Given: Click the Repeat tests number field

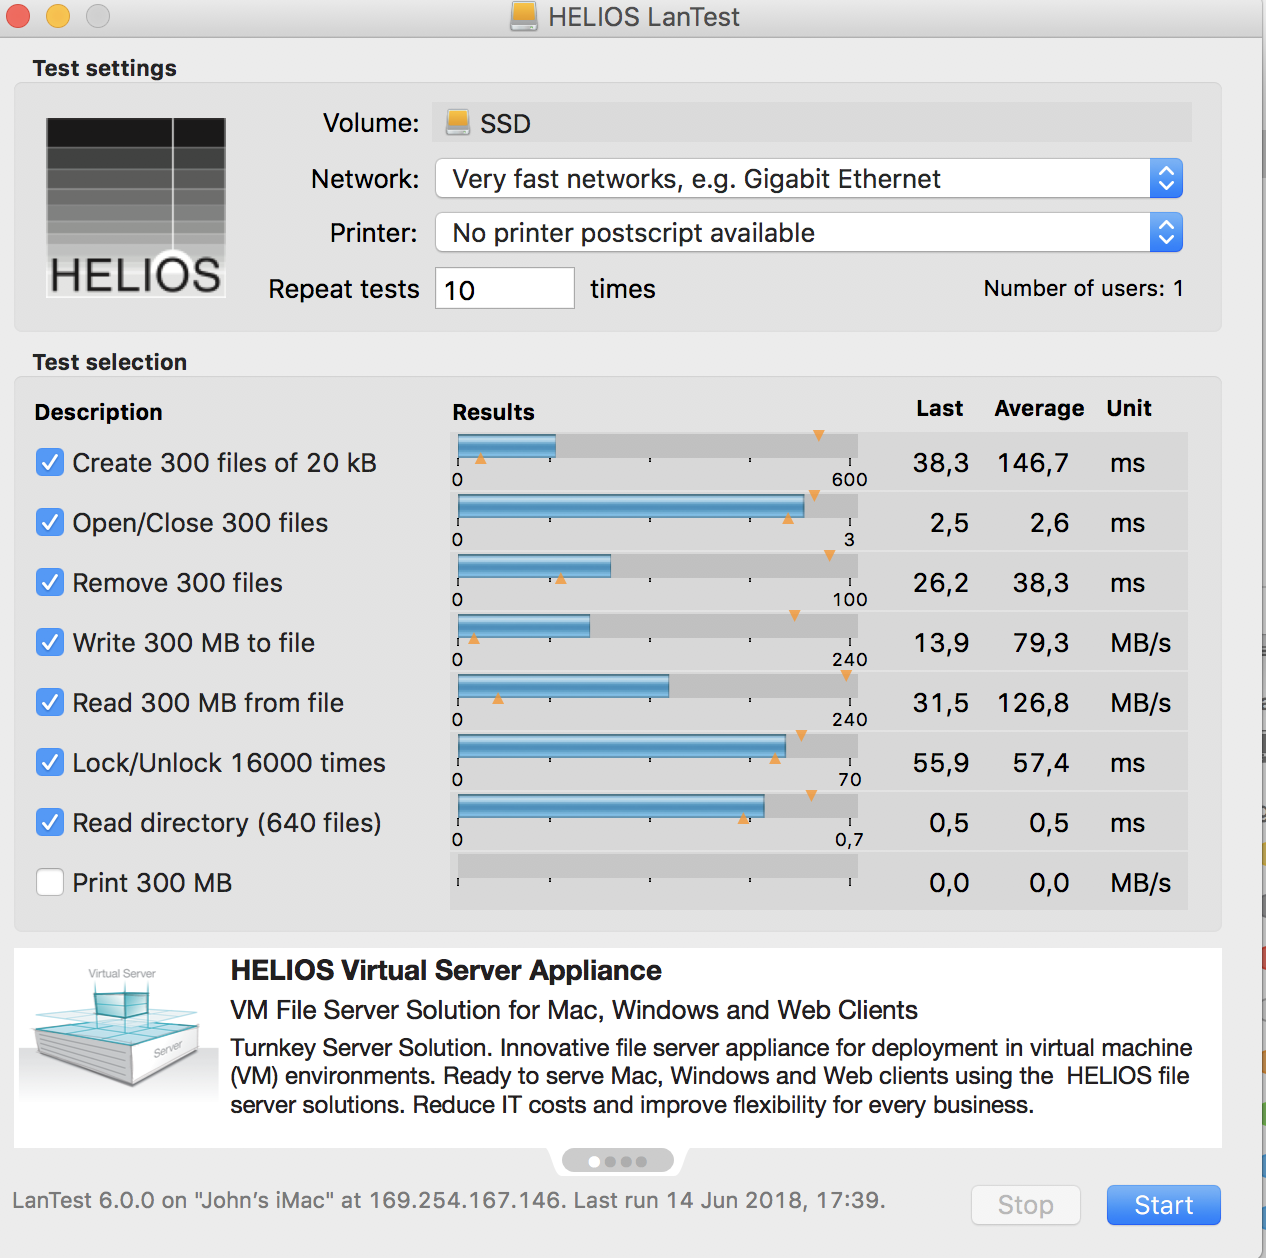Looking at the screenshot, I should pyautogui.click(x=505, y=288).
